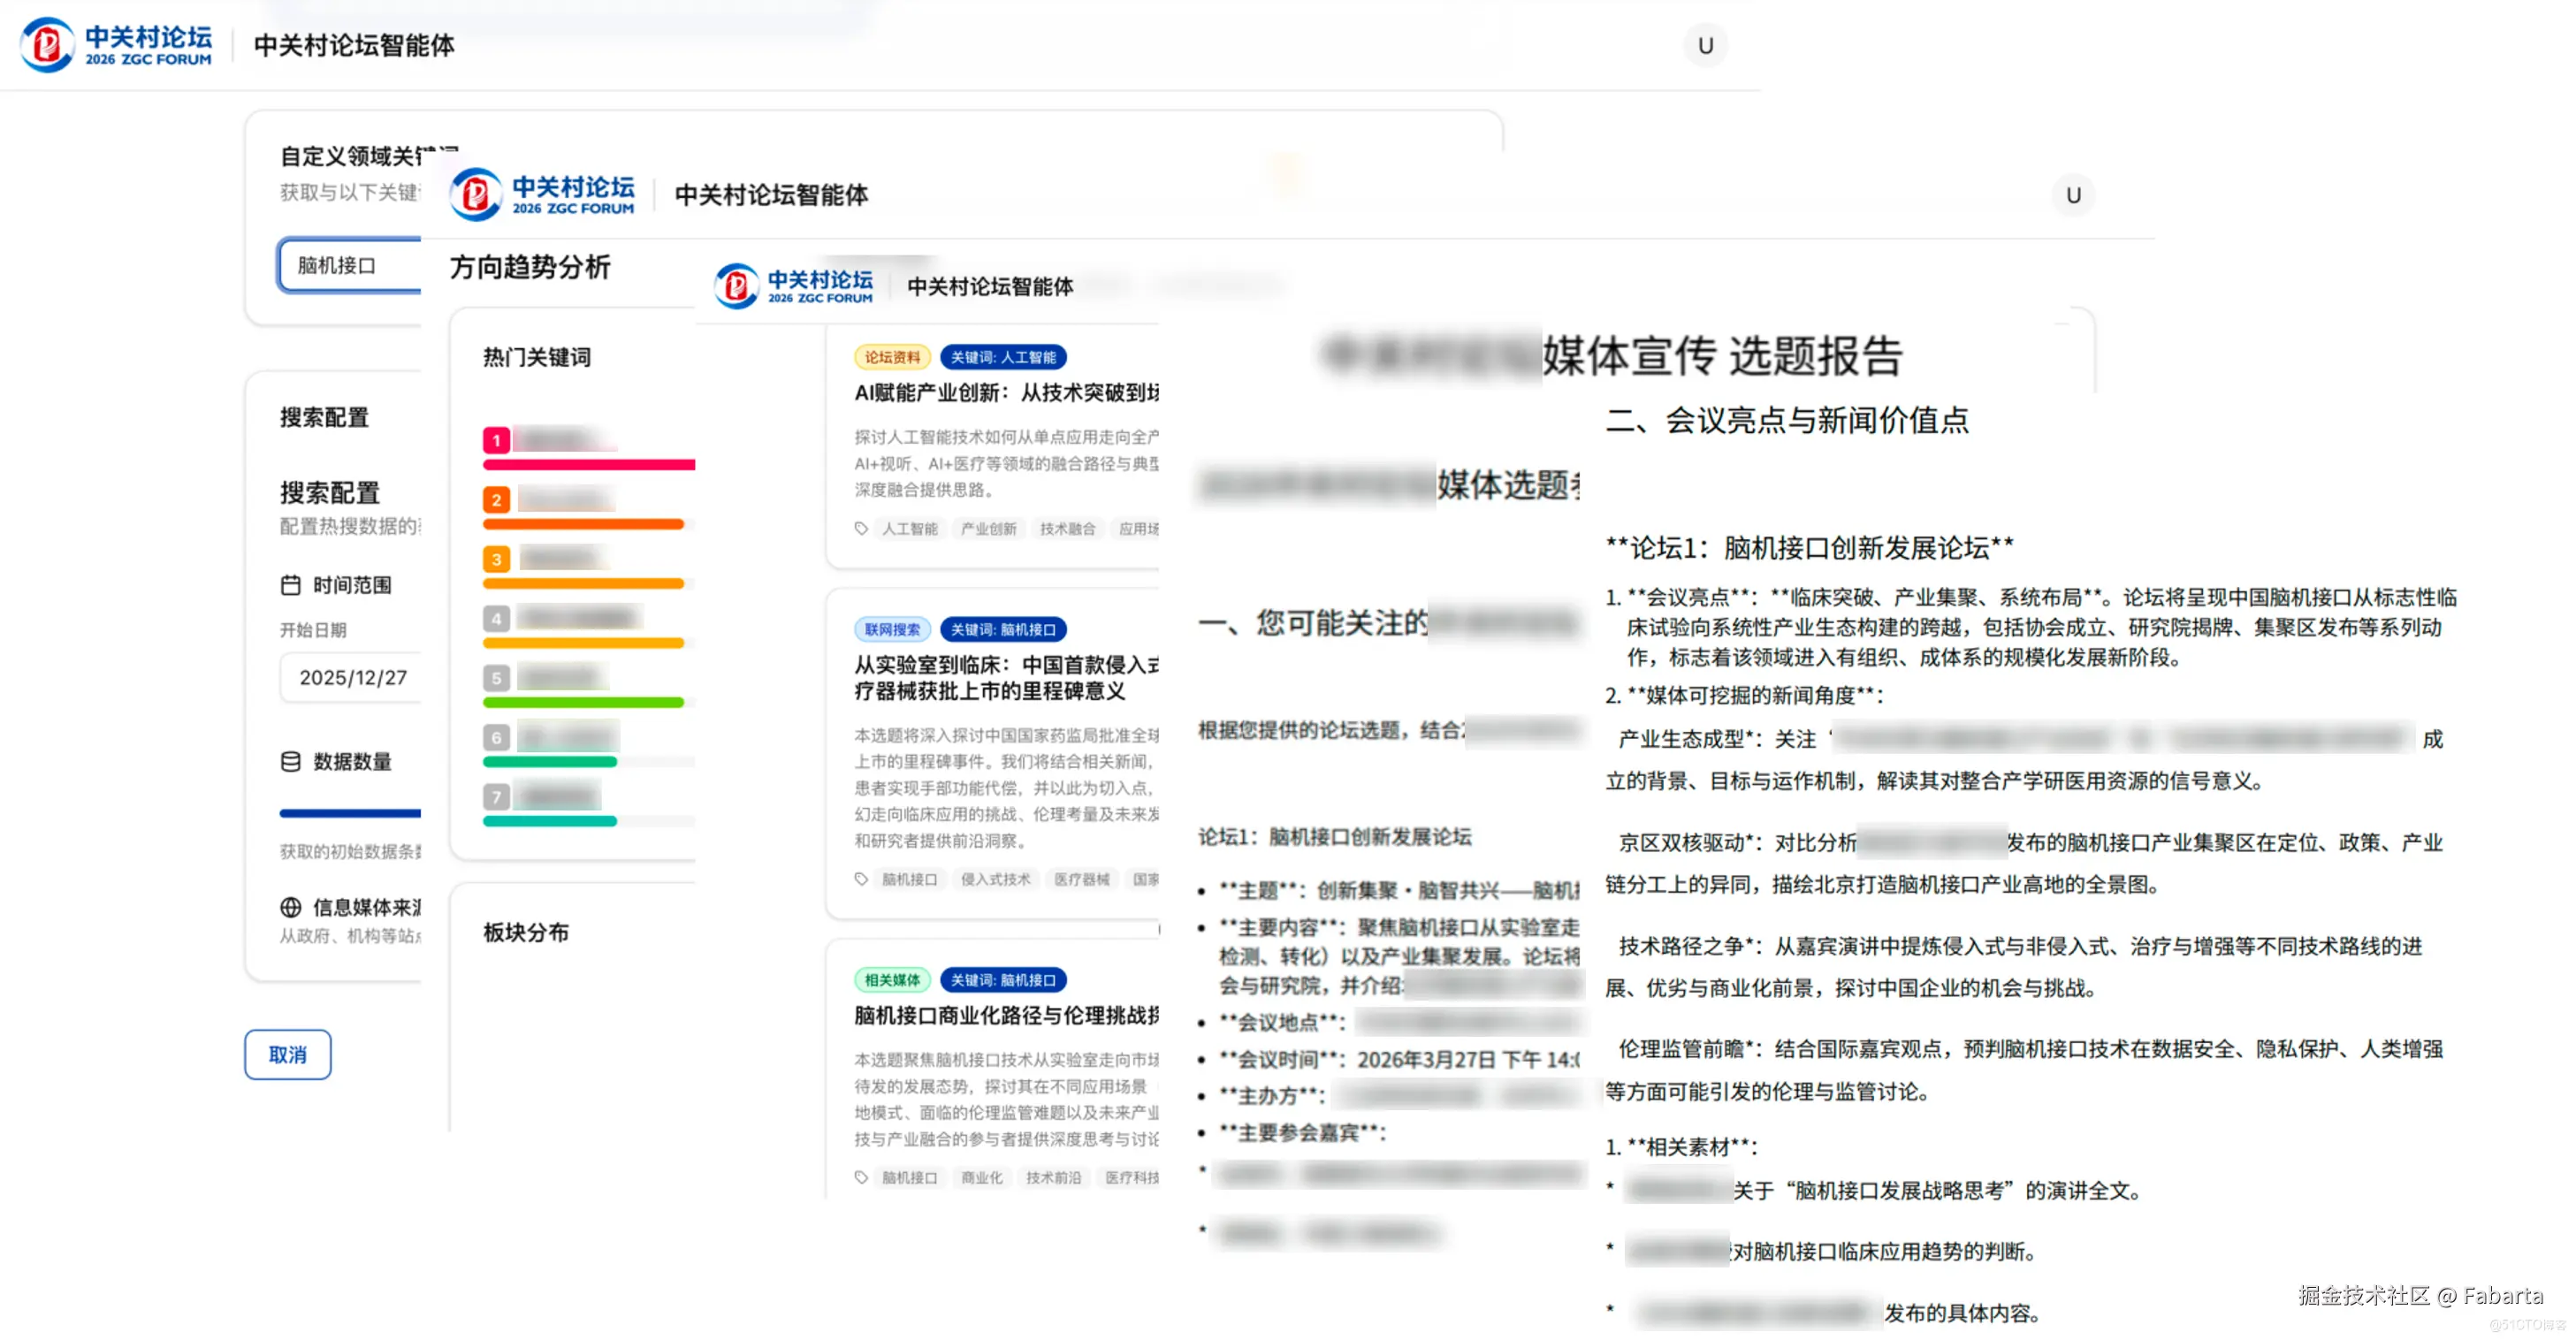Click the tag icon on the AI赋能产业创新 card
The image size is (2576, 1340).
[x=862, y=528]
